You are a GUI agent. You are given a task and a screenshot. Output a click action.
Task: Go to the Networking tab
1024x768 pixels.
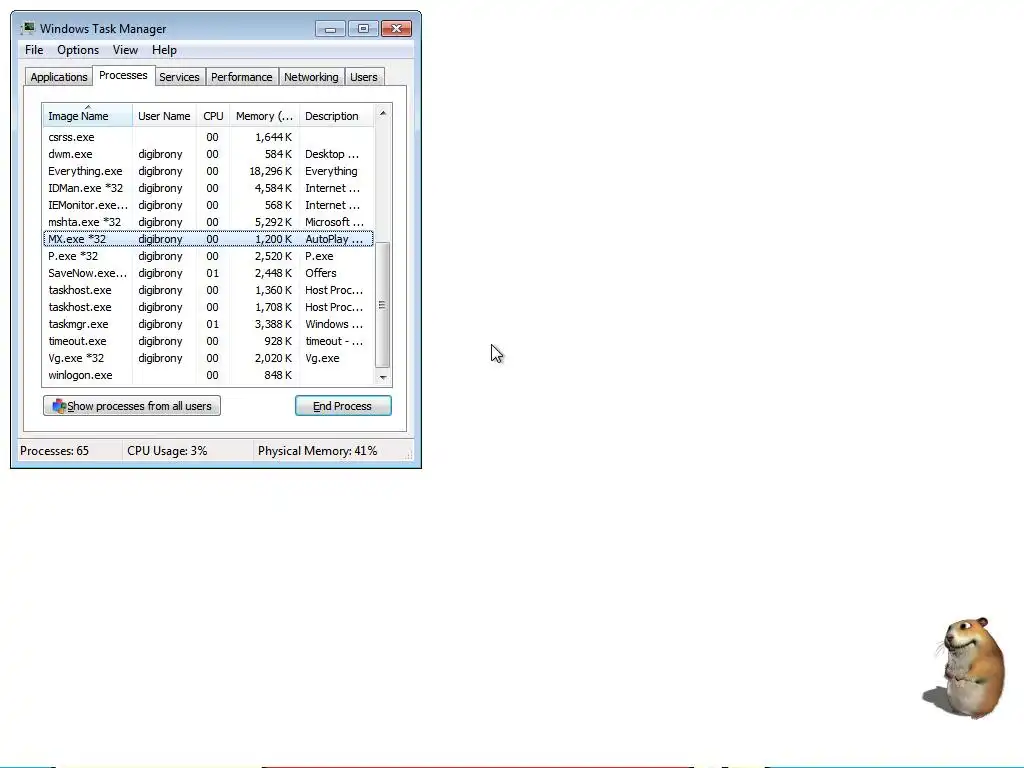tap(311, 77)
